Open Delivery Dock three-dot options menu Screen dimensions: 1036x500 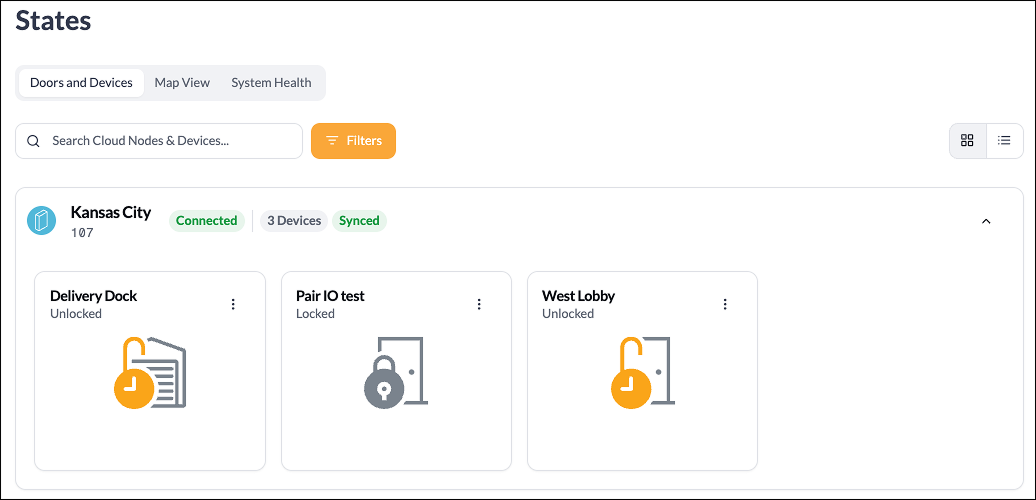click(x=233, y=304)
